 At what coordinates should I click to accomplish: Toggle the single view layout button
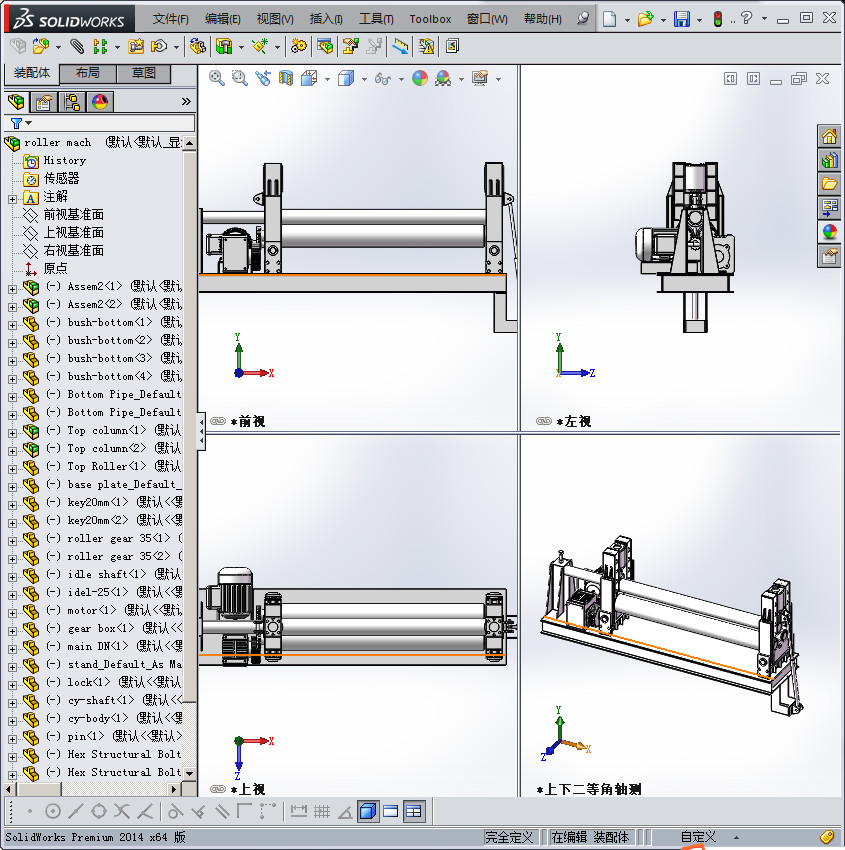point(390,812)
